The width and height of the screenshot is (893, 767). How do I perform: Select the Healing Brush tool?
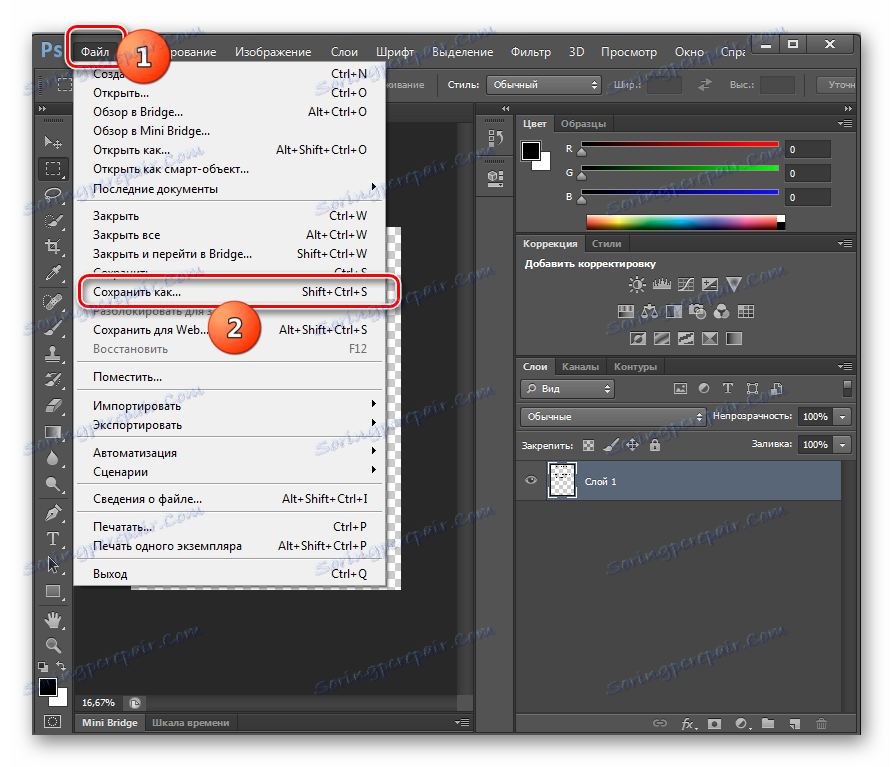point(53,301)
